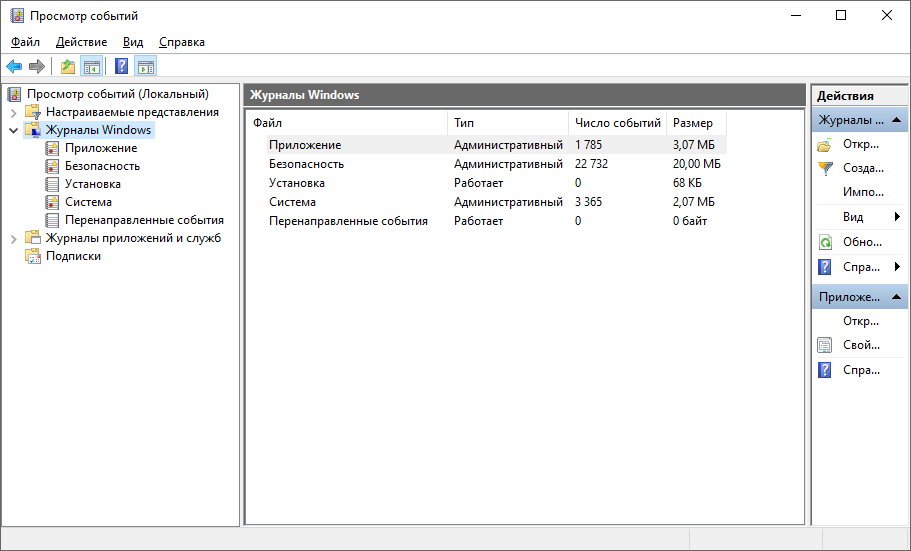Open the Спра... submenu arrow in Actions

[898, 267]
